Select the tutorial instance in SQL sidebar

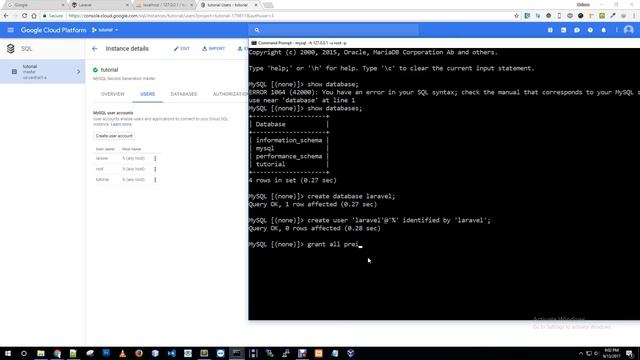point(42,72)
